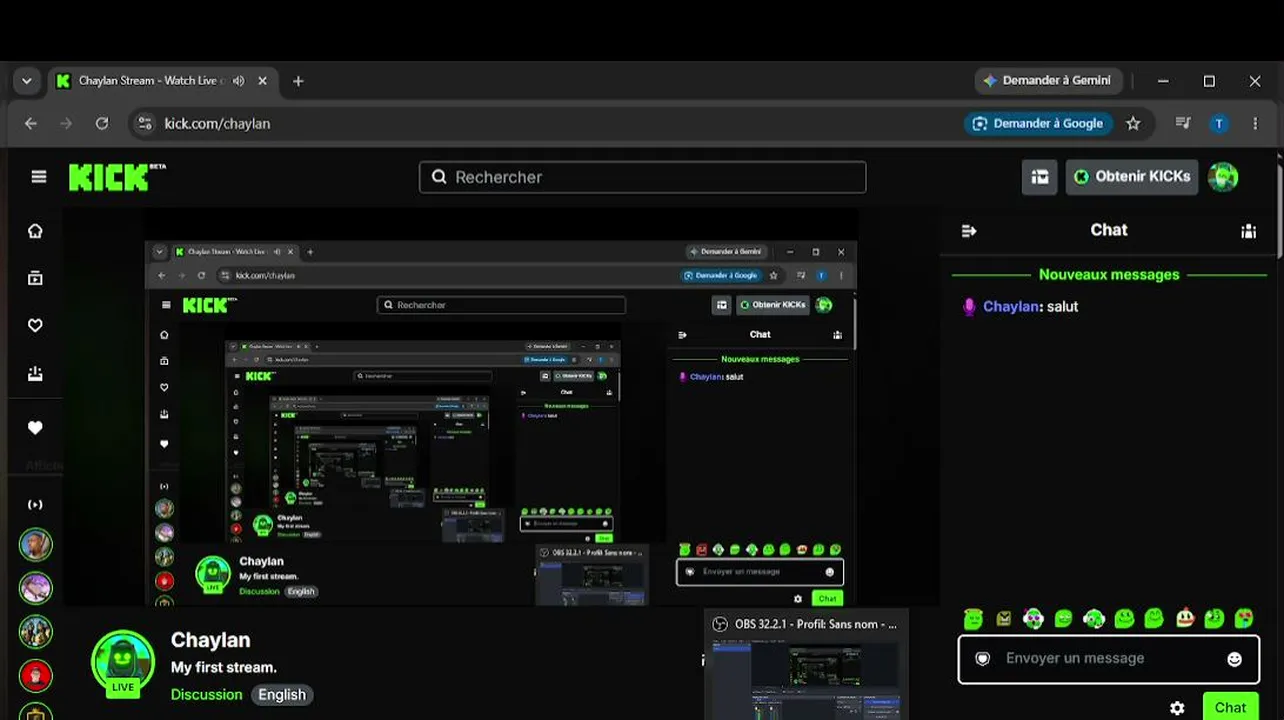Bookmark this page with the star icon
This screenshot has height=720, width=1284.
(x=1133, y=123)
